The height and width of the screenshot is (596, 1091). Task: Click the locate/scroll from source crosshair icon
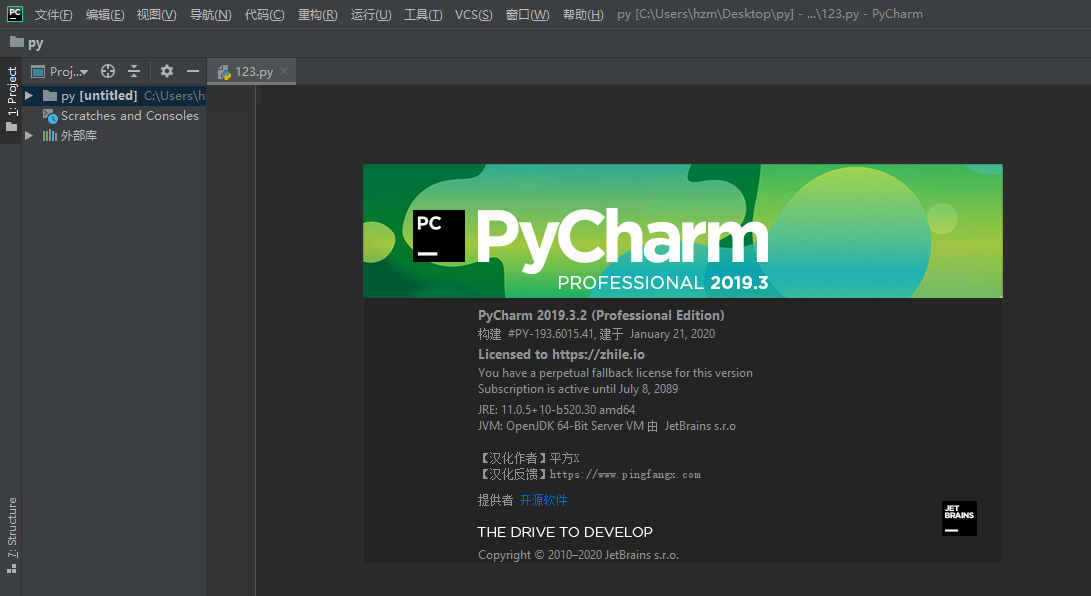click(x=108, y=71)
